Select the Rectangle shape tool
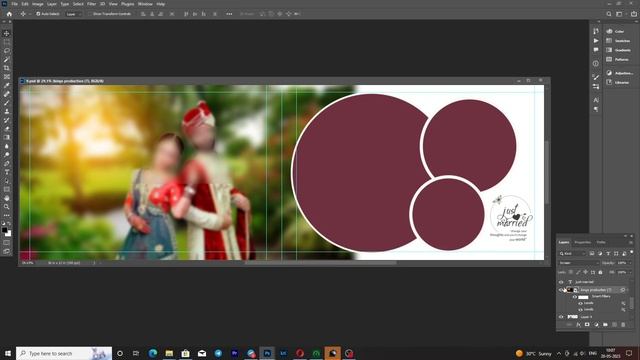Image resolution: width=640 pixels, height=360 pixels. pos(7,189)
